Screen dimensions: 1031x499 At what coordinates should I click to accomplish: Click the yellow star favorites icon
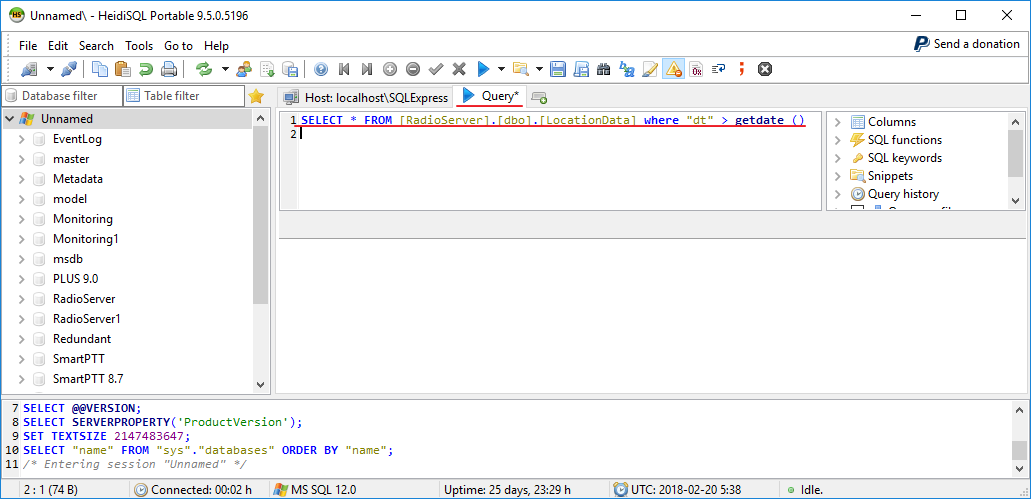[256, 97]
